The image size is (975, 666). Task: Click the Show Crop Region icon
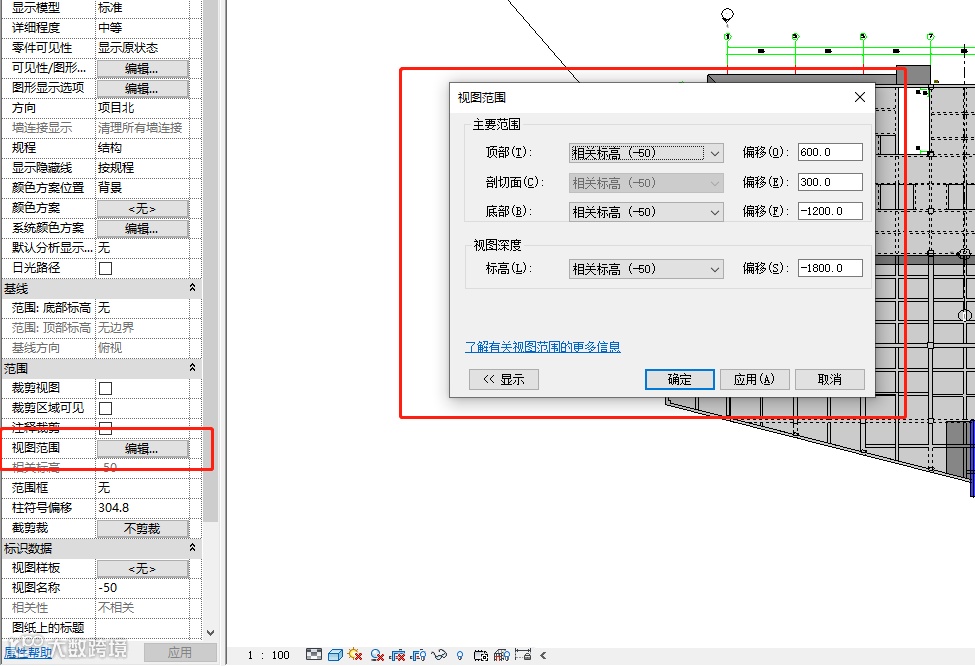pyautogui.click(x=418, y=655)
